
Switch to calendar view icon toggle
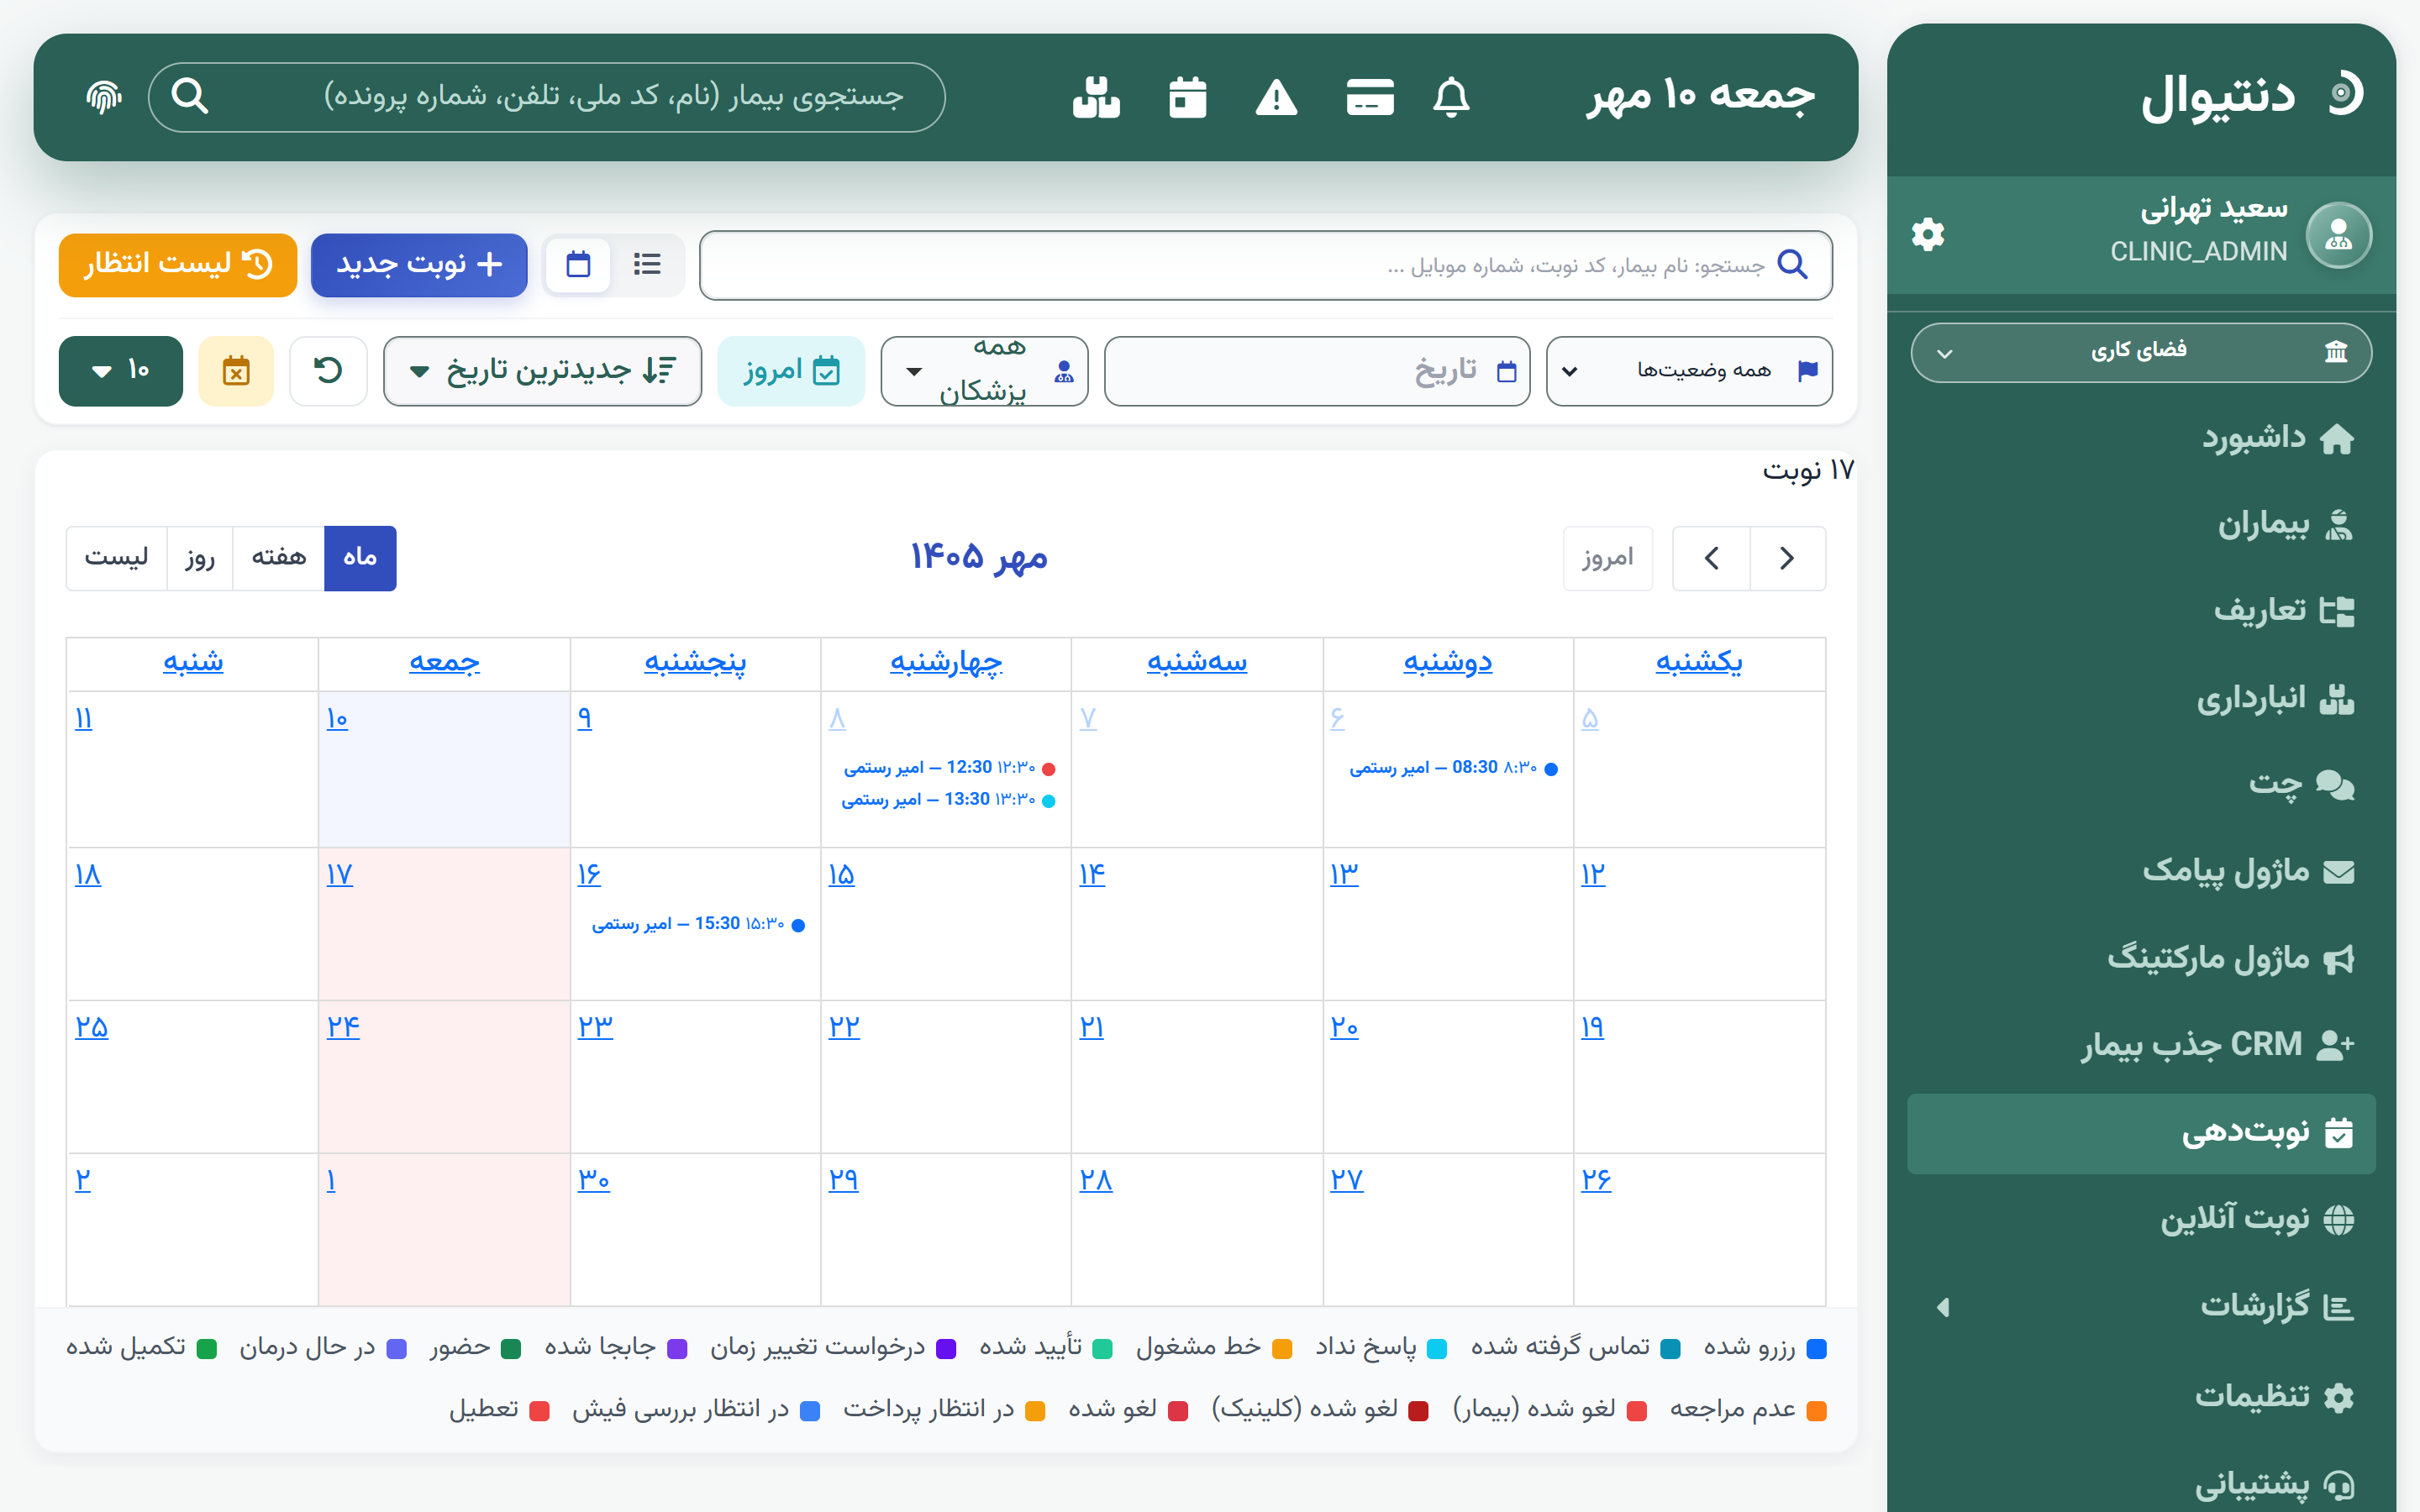(578, 264)
